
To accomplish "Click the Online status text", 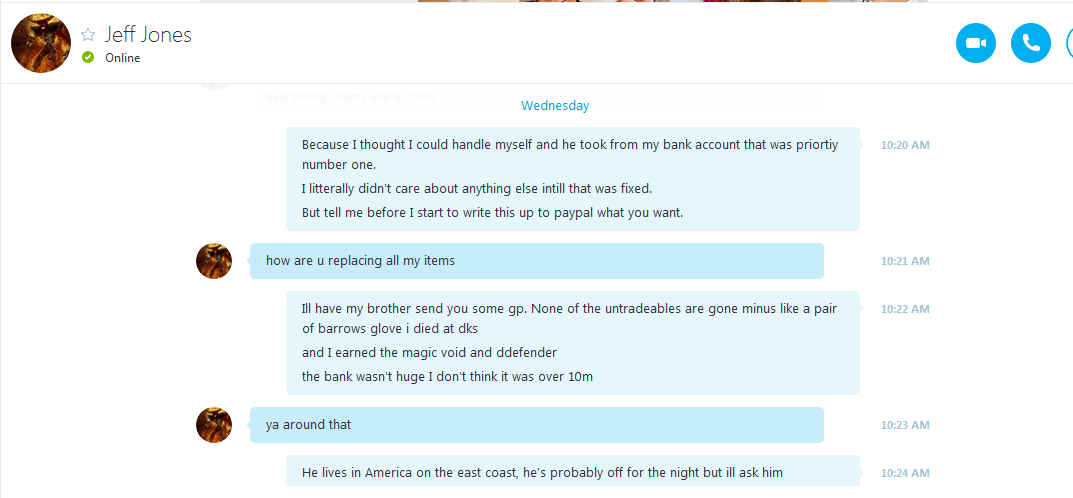I will click(122, 58).
